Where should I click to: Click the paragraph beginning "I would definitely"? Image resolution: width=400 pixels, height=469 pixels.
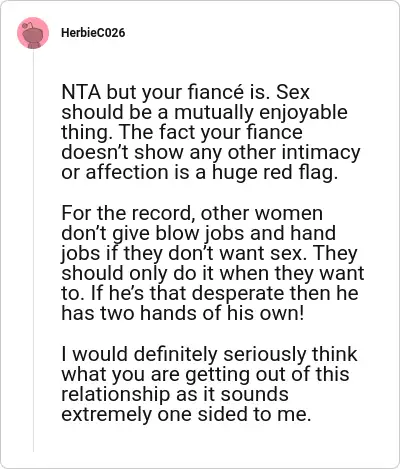pos(209,384)
